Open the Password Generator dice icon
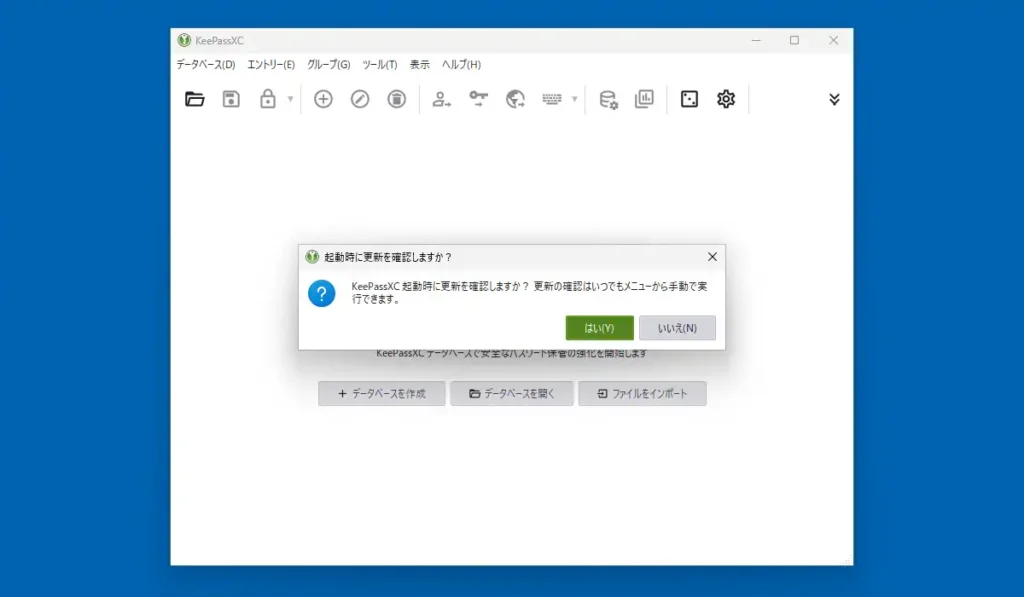 690,99
